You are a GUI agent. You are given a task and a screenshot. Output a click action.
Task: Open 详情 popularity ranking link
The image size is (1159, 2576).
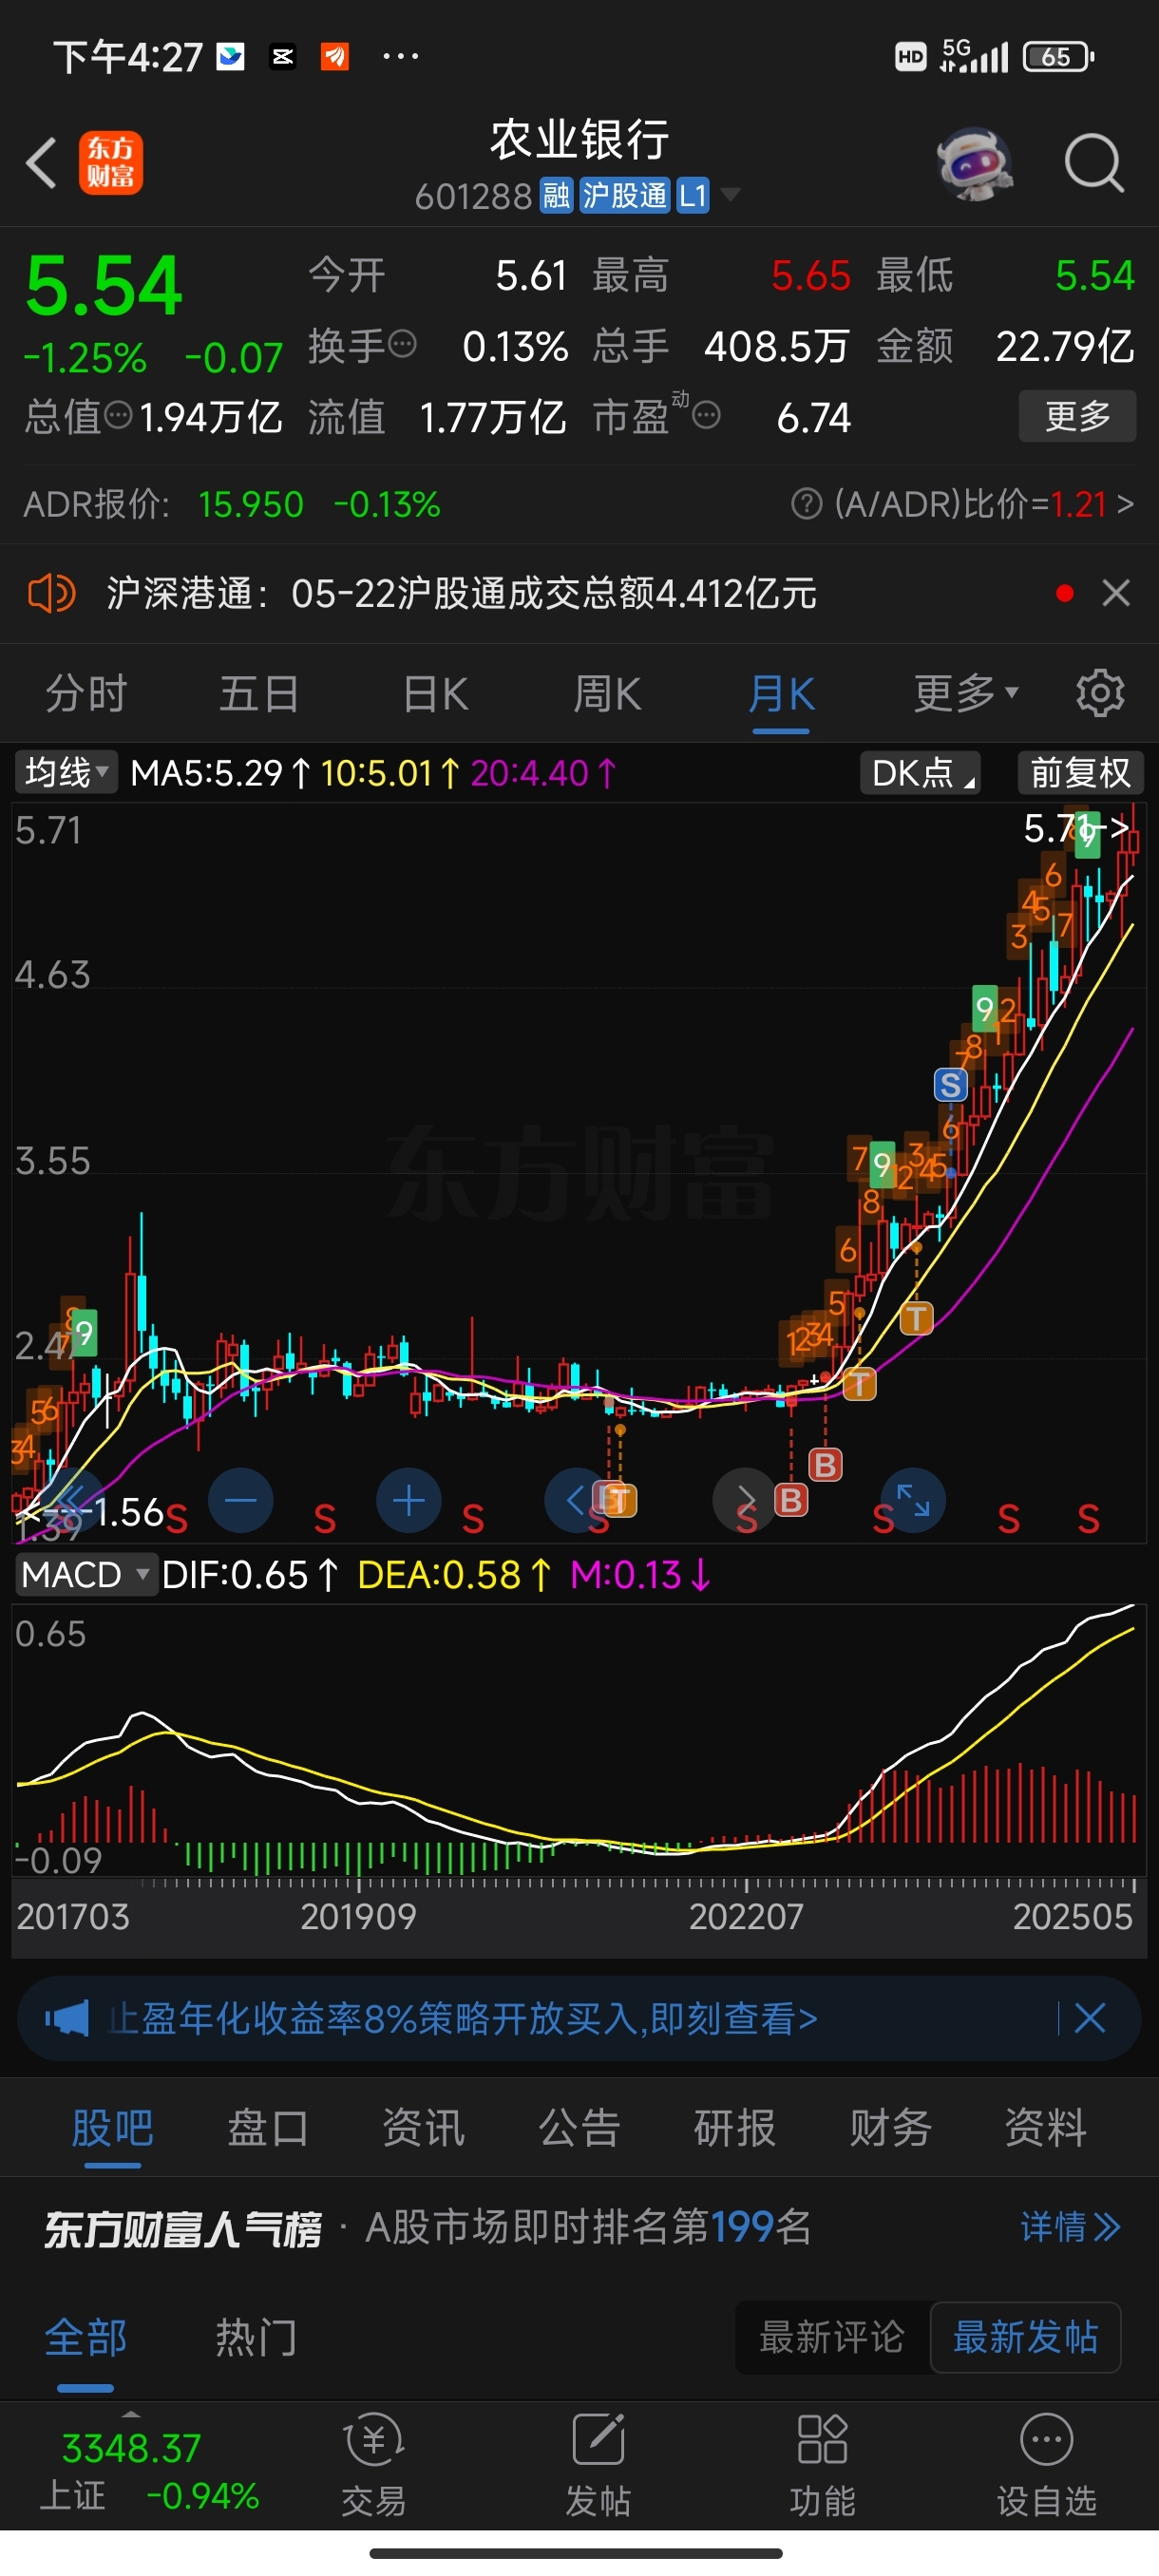point(1070,2227)
